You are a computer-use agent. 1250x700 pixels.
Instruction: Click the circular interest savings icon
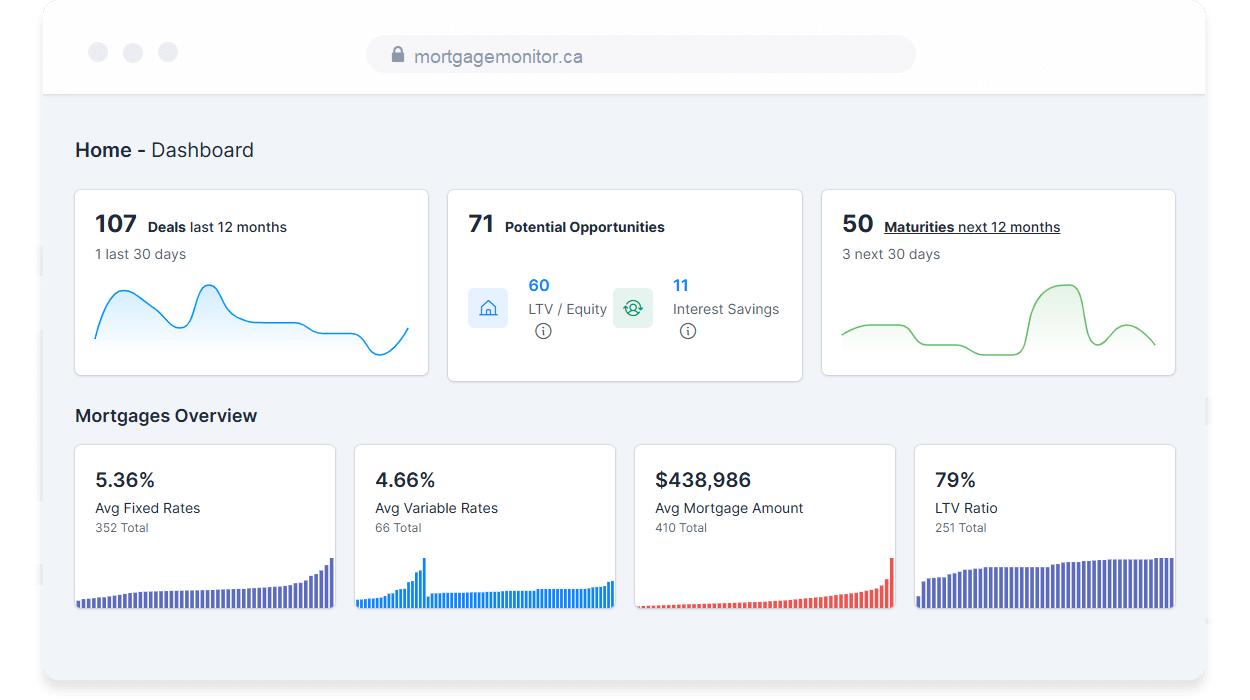click(633, 308)
